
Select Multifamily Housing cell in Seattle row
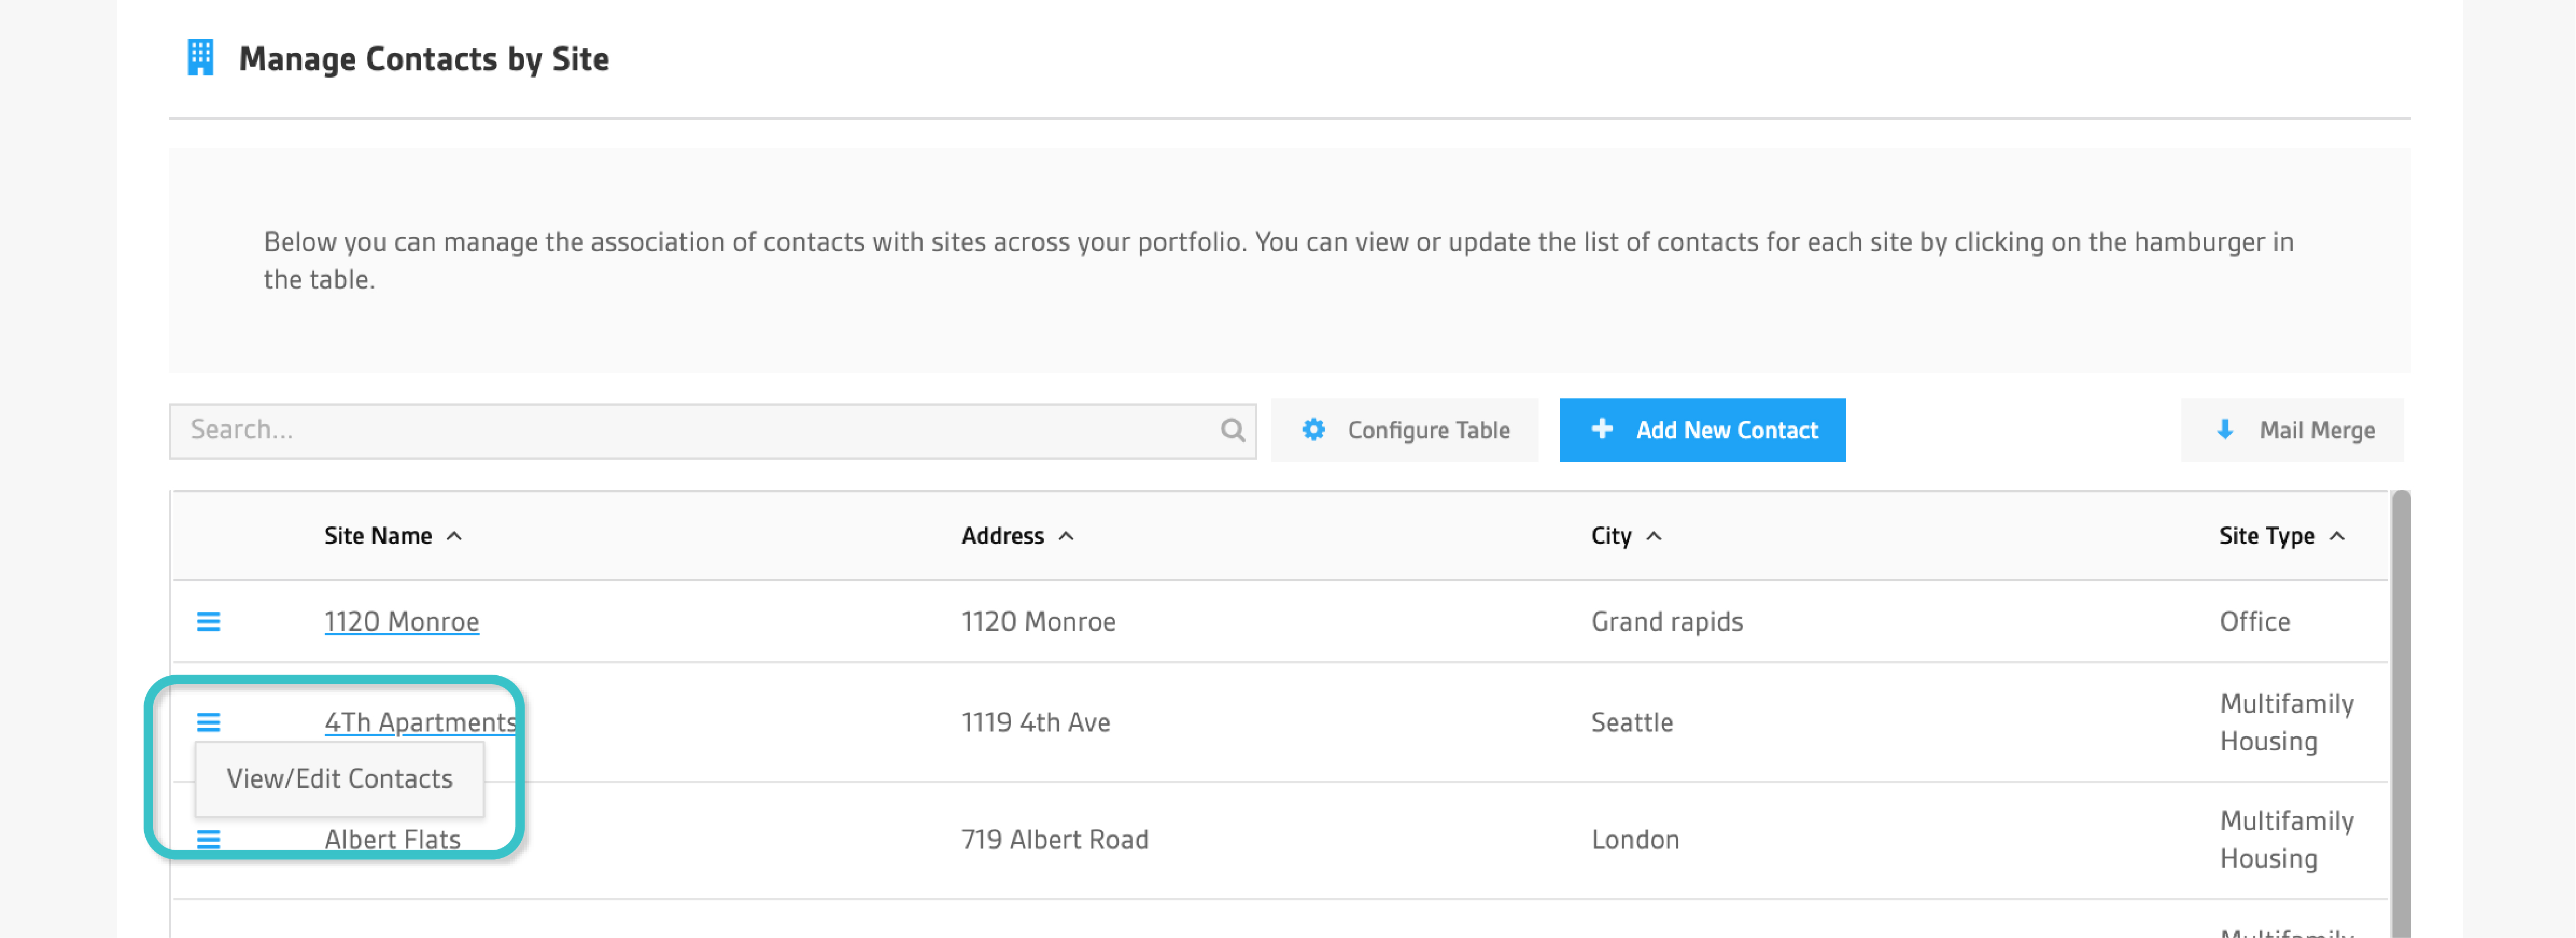click(2286, 722)
